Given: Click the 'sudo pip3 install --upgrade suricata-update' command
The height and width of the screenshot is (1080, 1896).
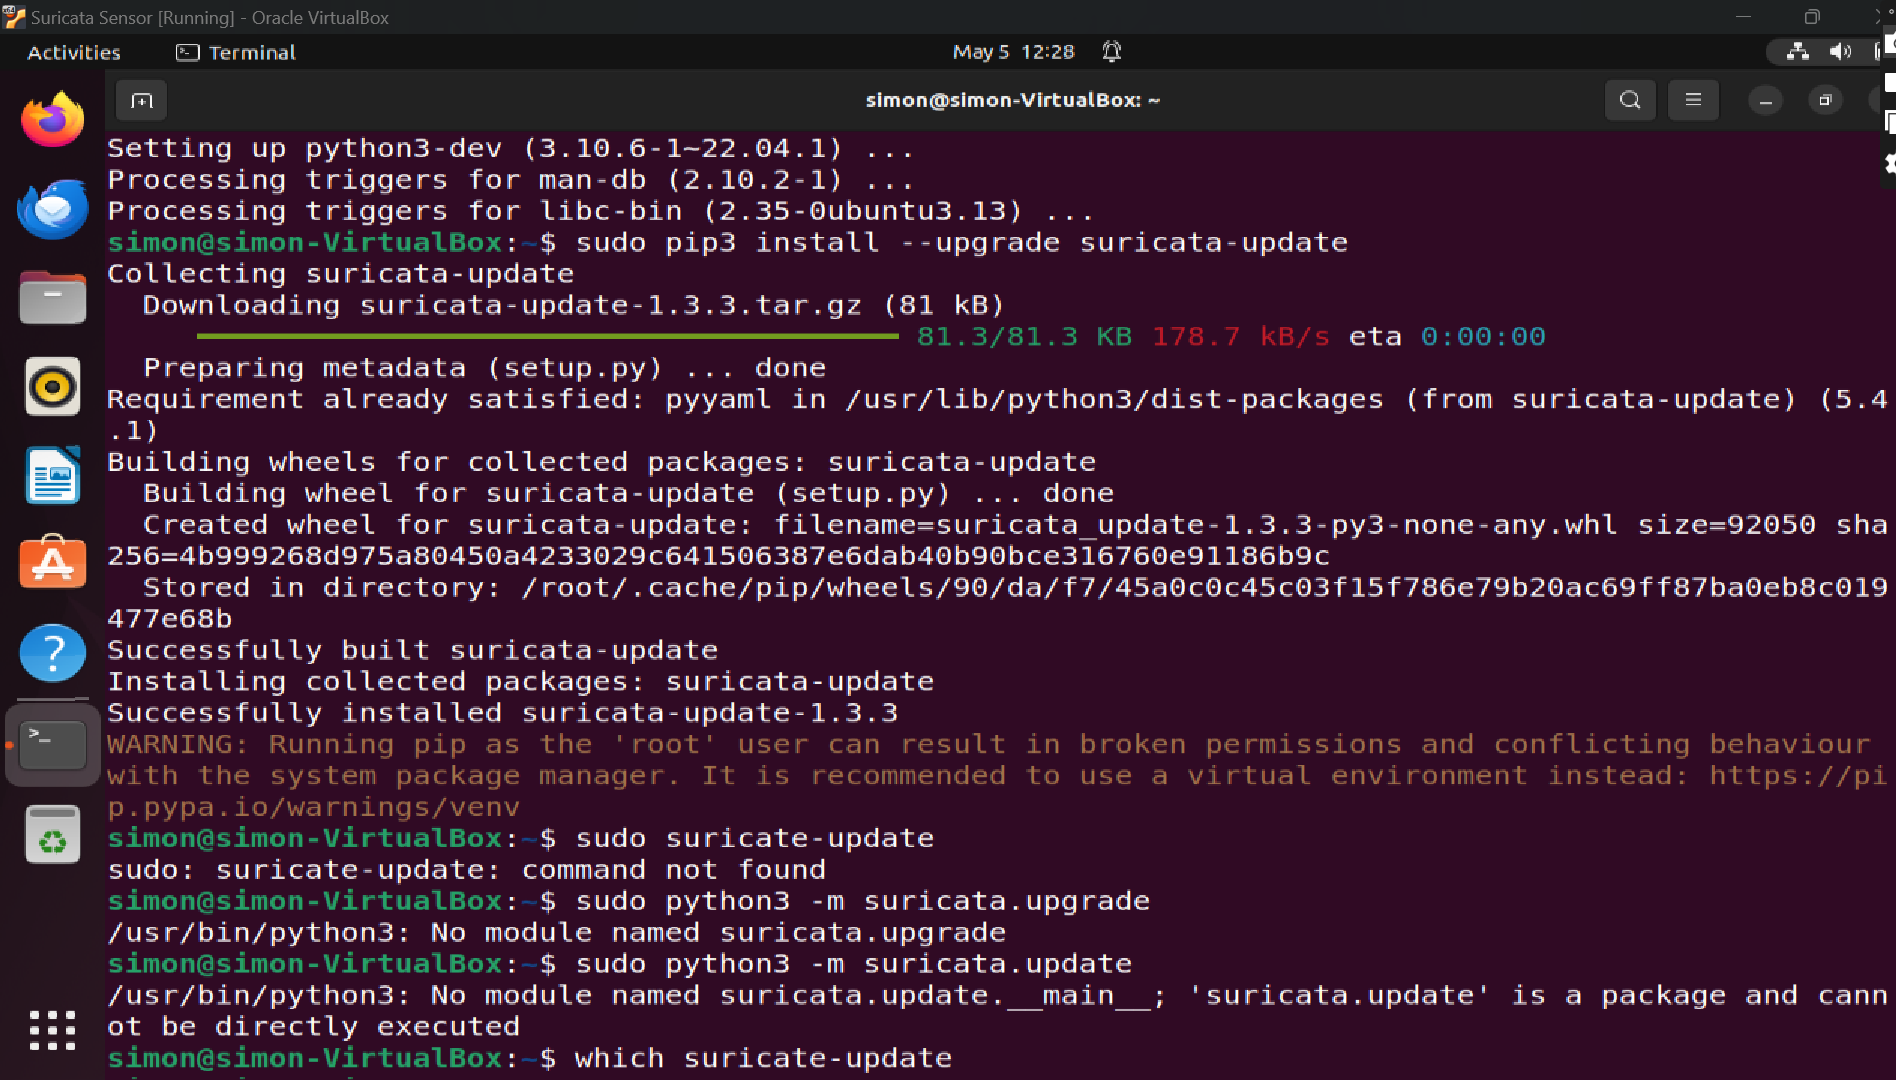Looking at the screenshot, I should 961,243.
